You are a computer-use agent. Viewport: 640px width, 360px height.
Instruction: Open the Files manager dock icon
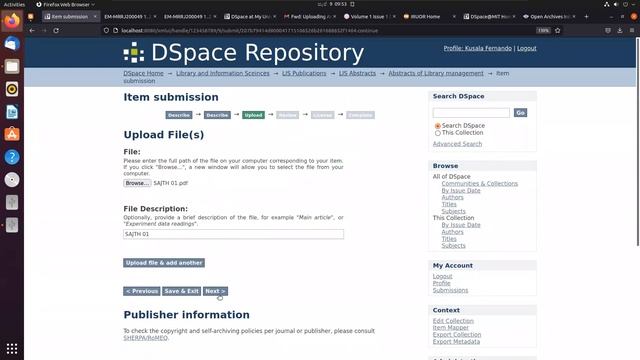point(12,66)
